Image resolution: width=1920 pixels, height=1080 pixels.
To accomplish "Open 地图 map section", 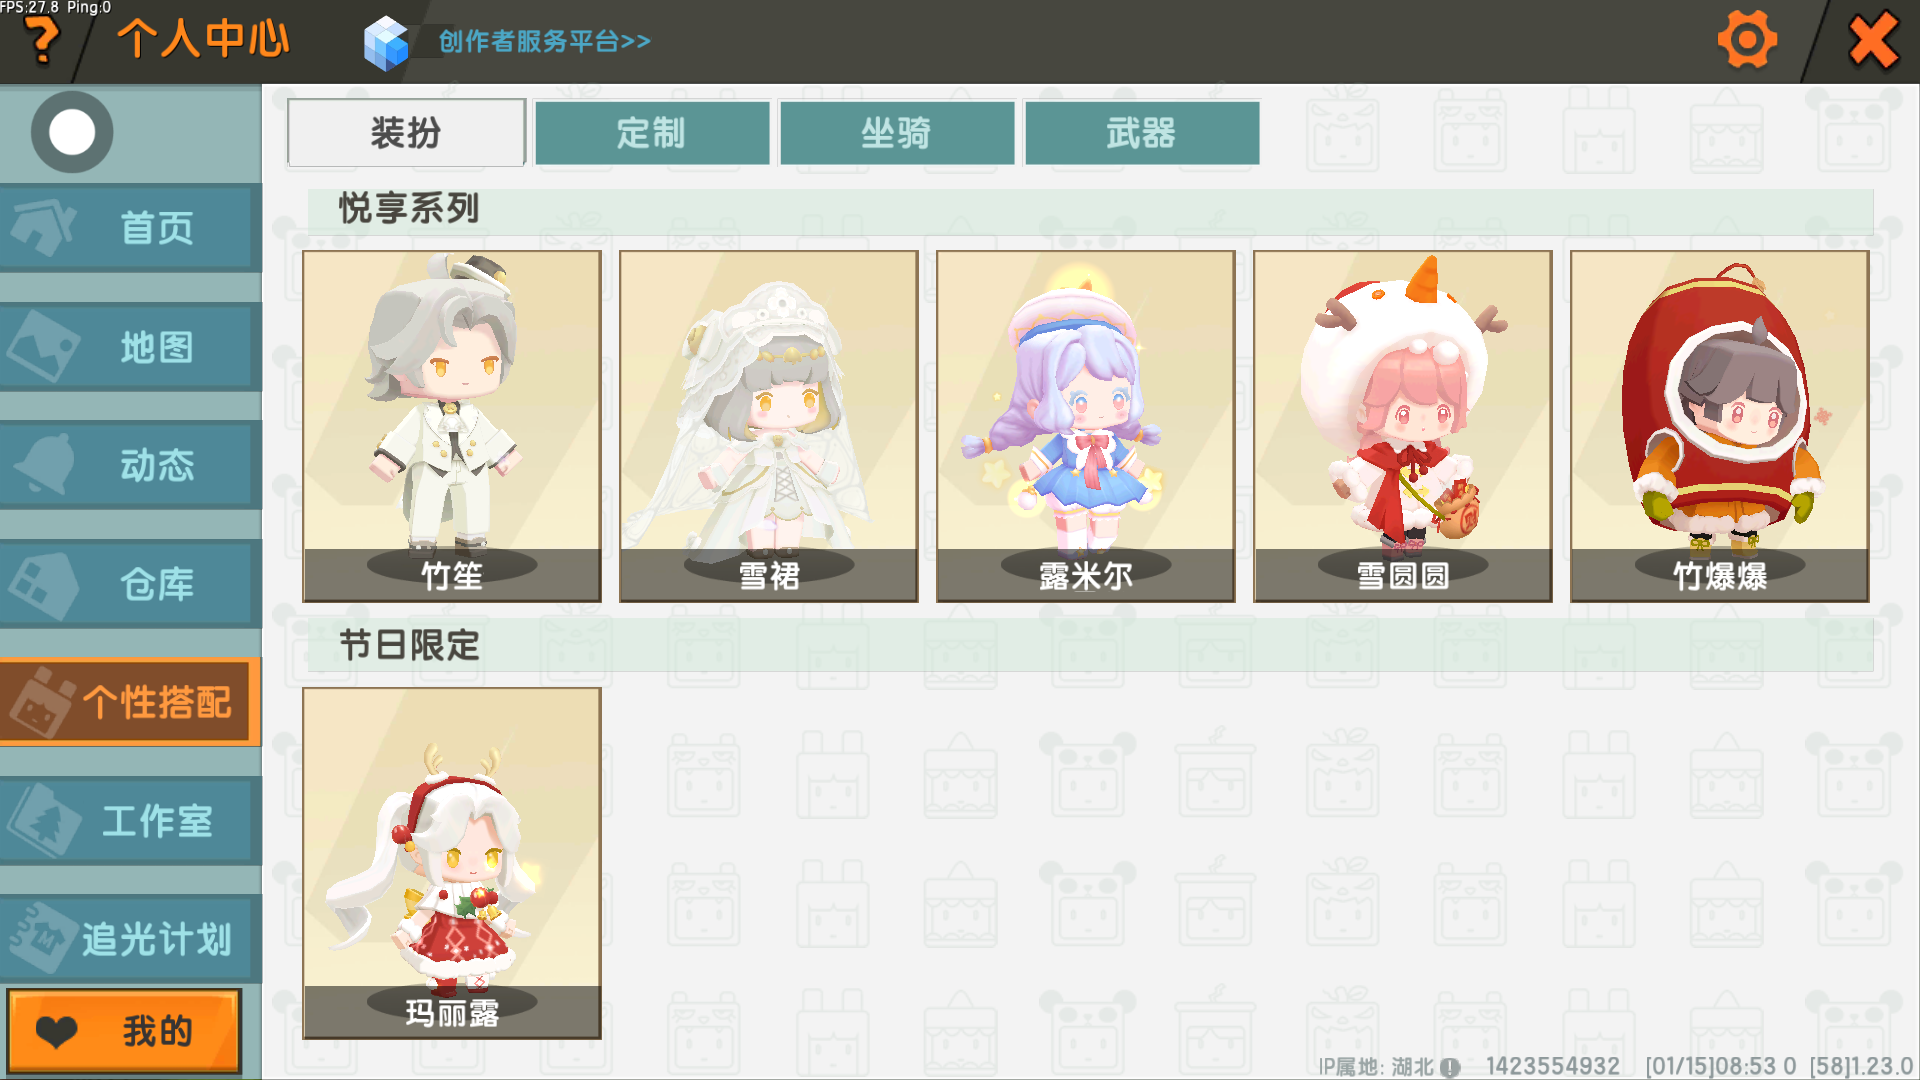I will tap(130, 347).
